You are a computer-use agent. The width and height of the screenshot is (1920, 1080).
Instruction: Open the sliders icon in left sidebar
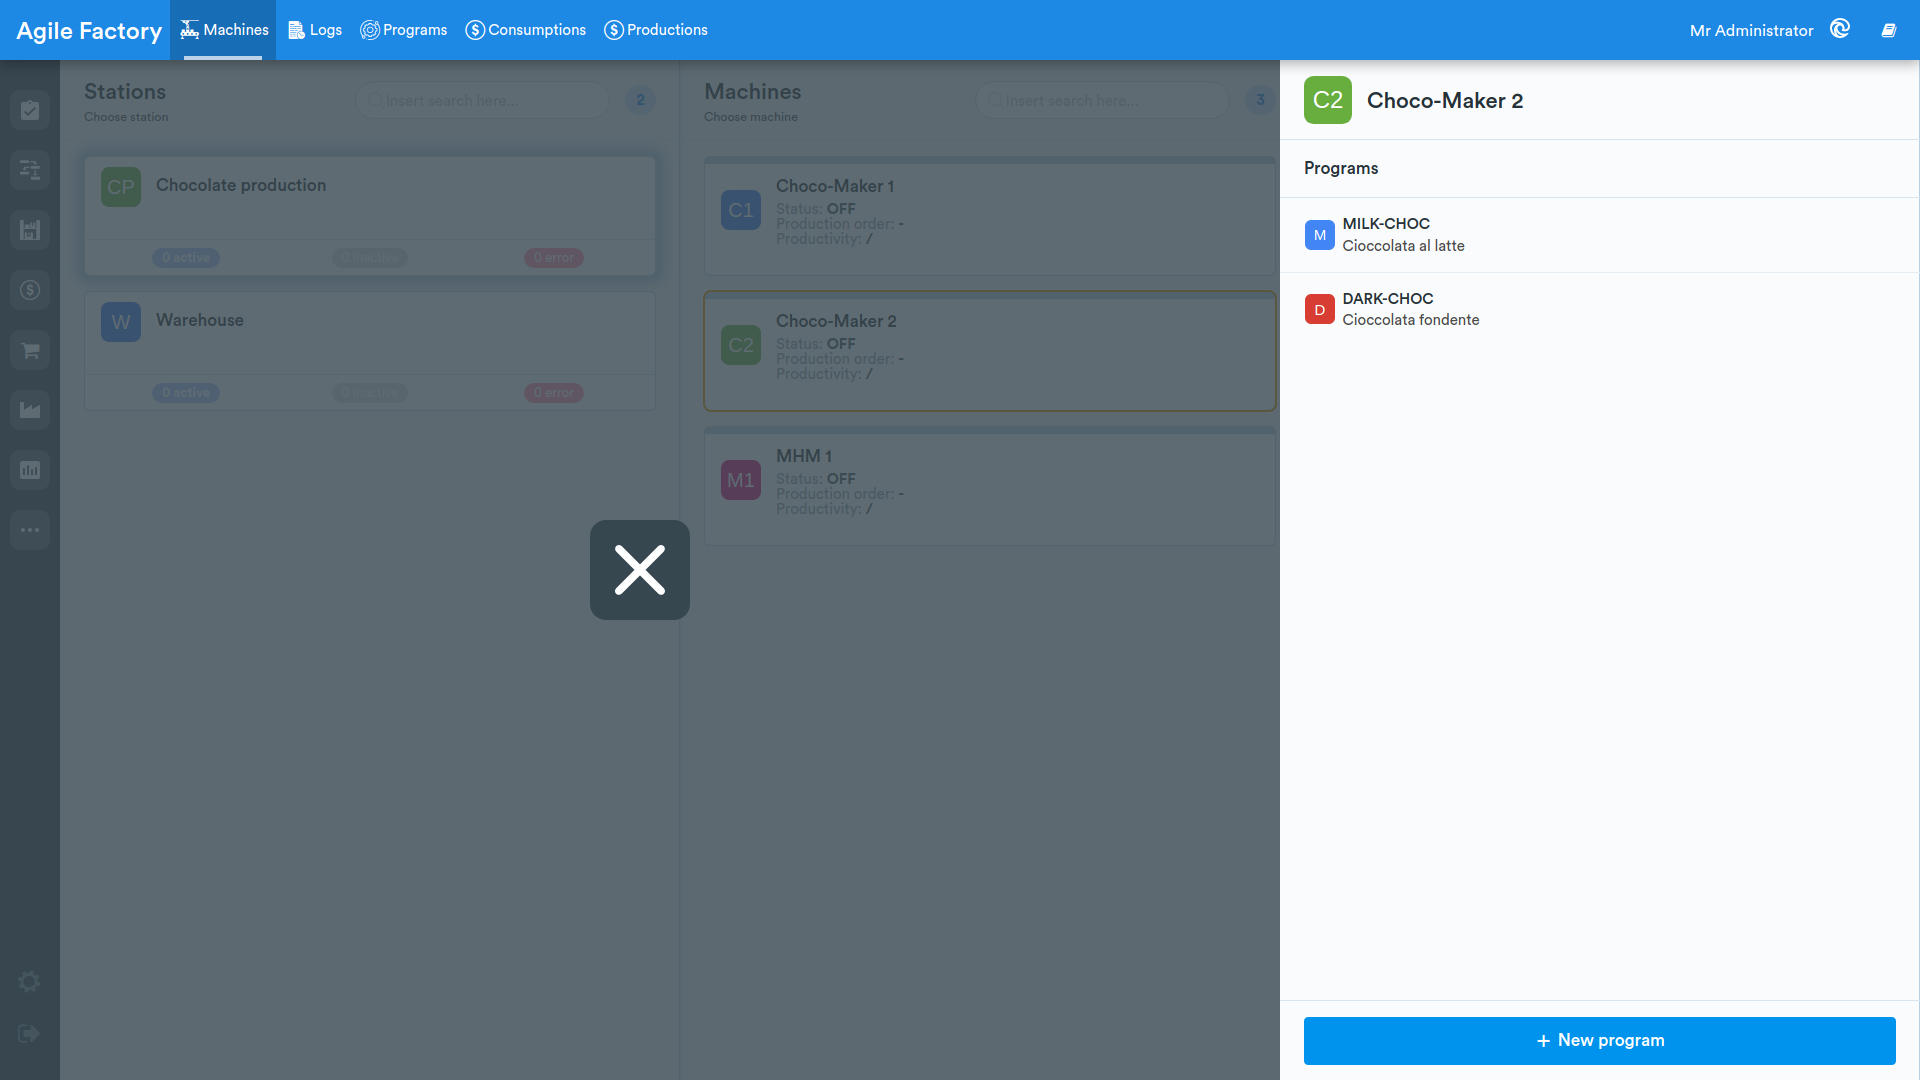pos(30,170)
